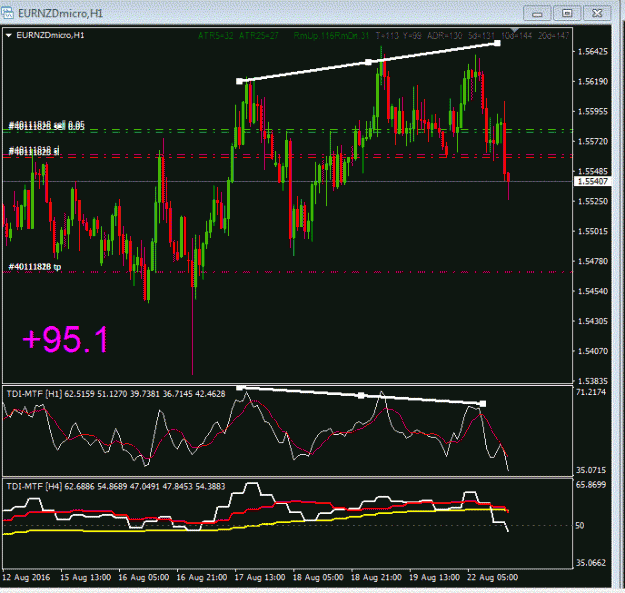625x593 pixels.
Task: Click the '17 Aug 13:00' time axis label
Action: pos(260,577)
